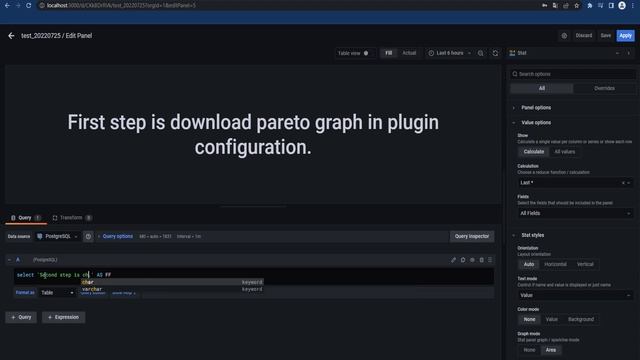Image resolution: width=640 pixels, height=360 pixels.
Task: Click the magnifier icon in Search options
Action: [x=515, y=74]
